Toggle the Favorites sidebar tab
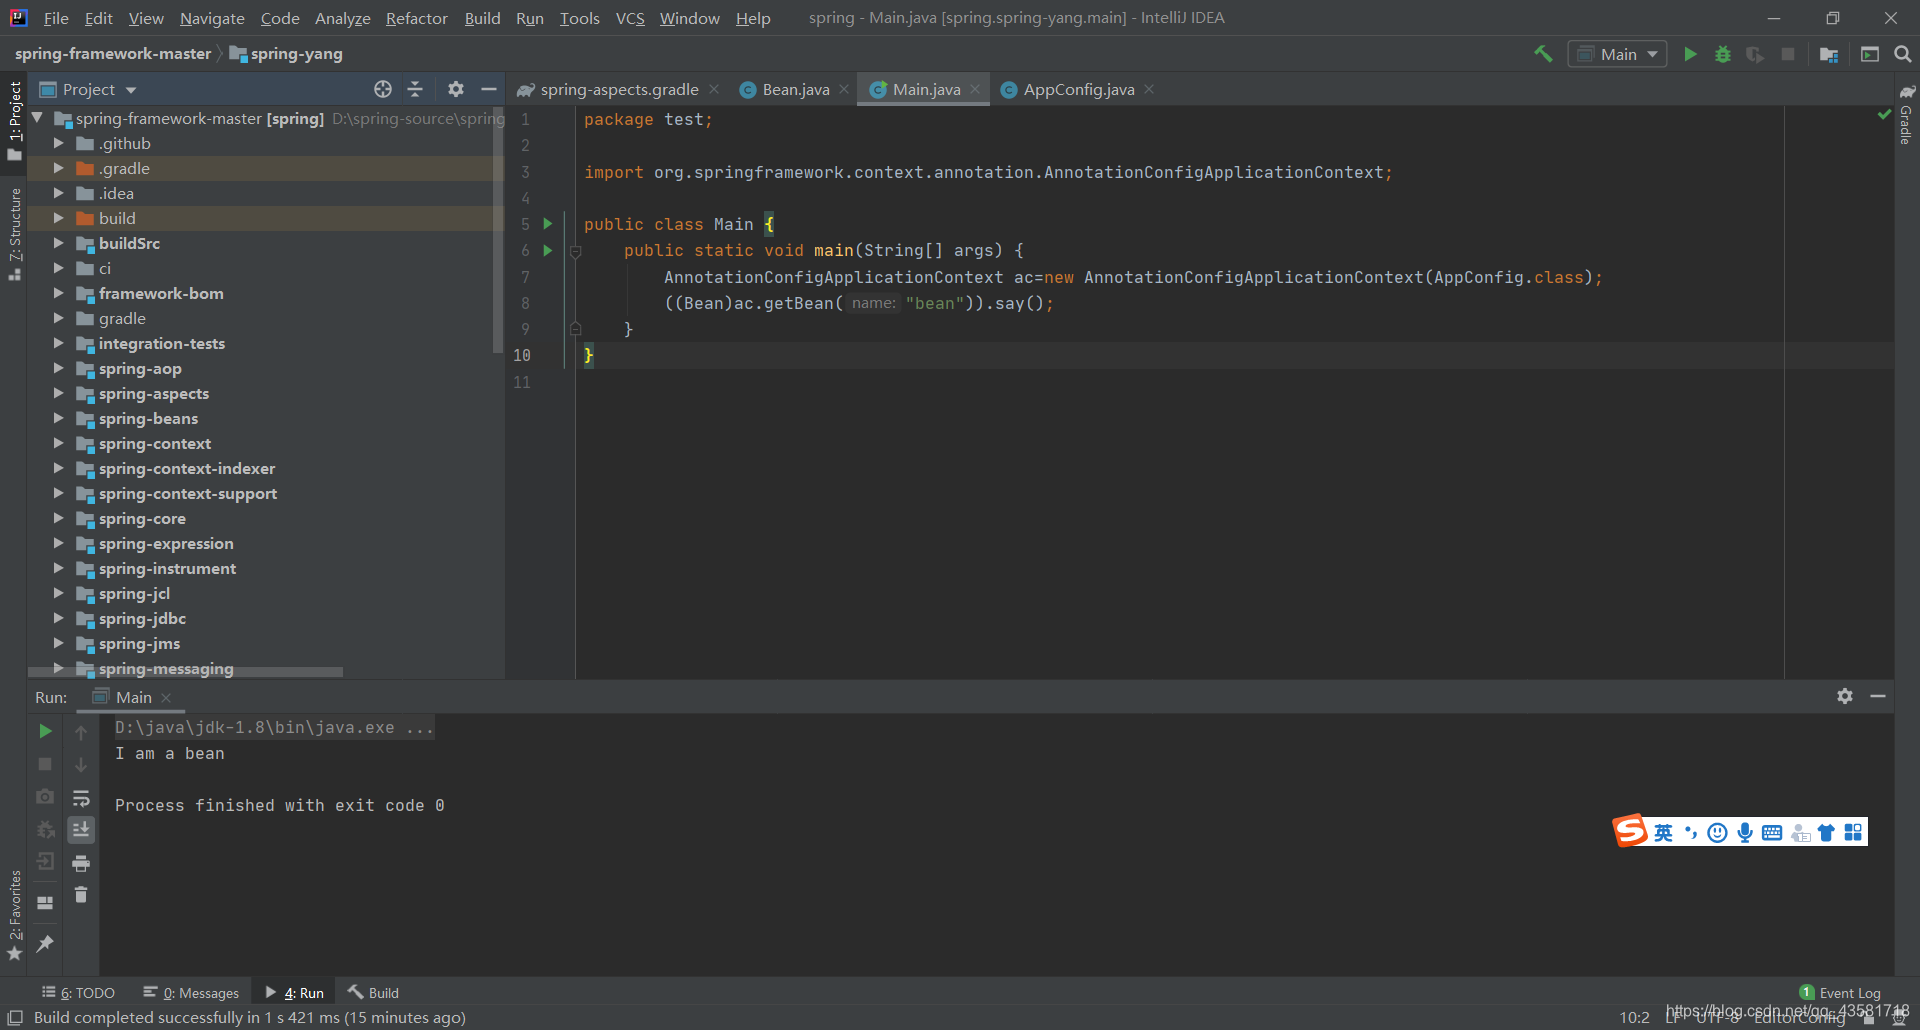This screenshot has height=1030, width=1920. [14, 915]
